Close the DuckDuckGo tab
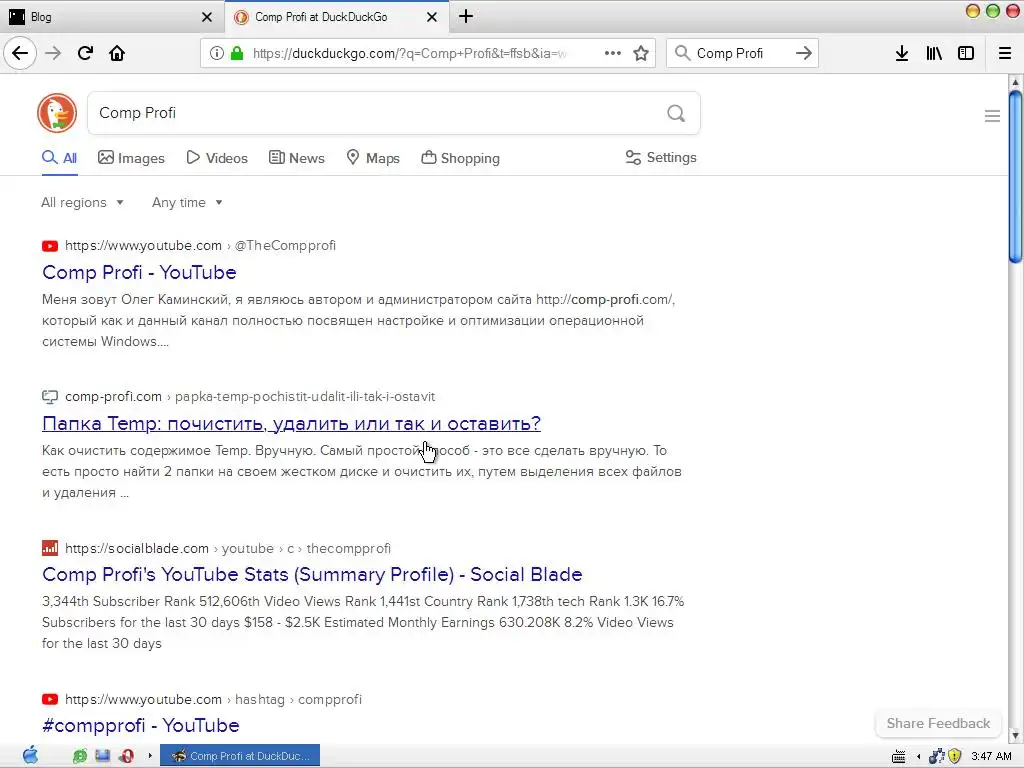The image size is (1024, 768). (432, 17)
